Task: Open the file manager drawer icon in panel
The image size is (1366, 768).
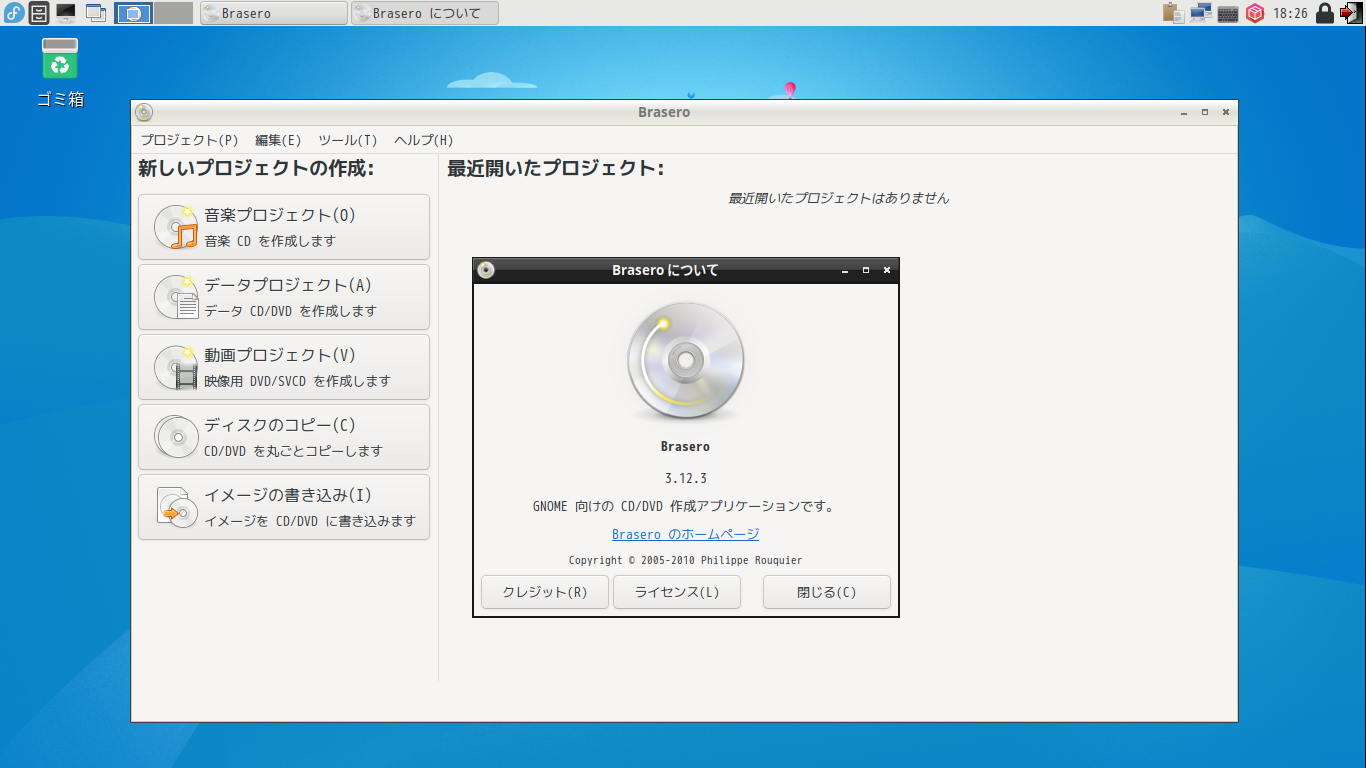Action: [x=39, y=13]
